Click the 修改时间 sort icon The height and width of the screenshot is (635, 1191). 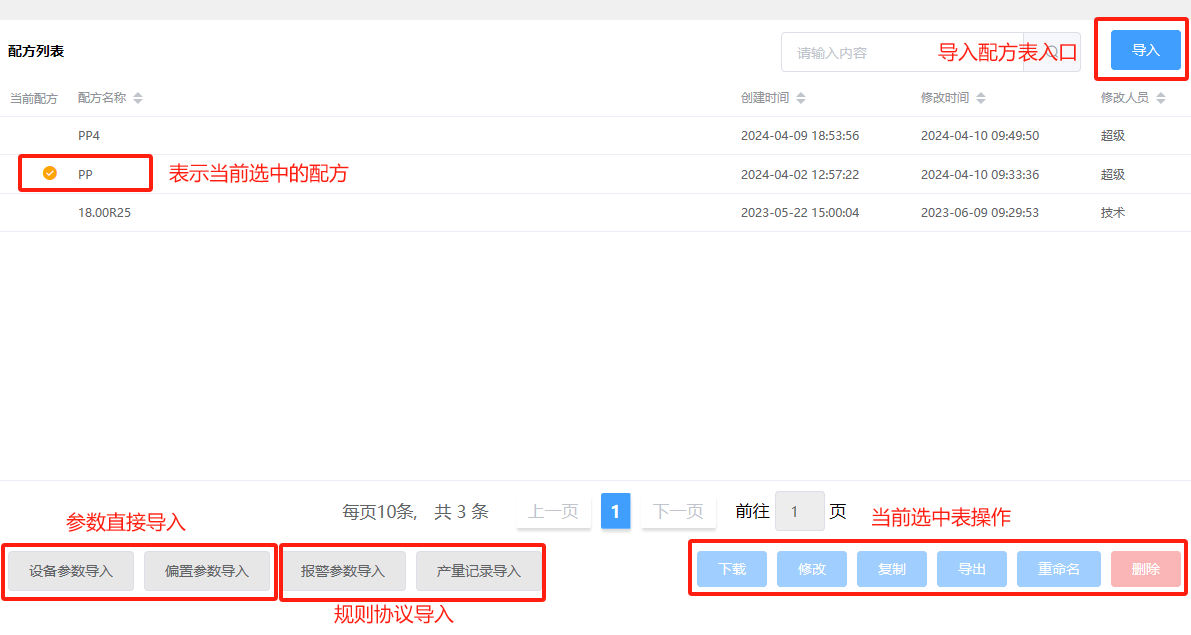[981, 98]
